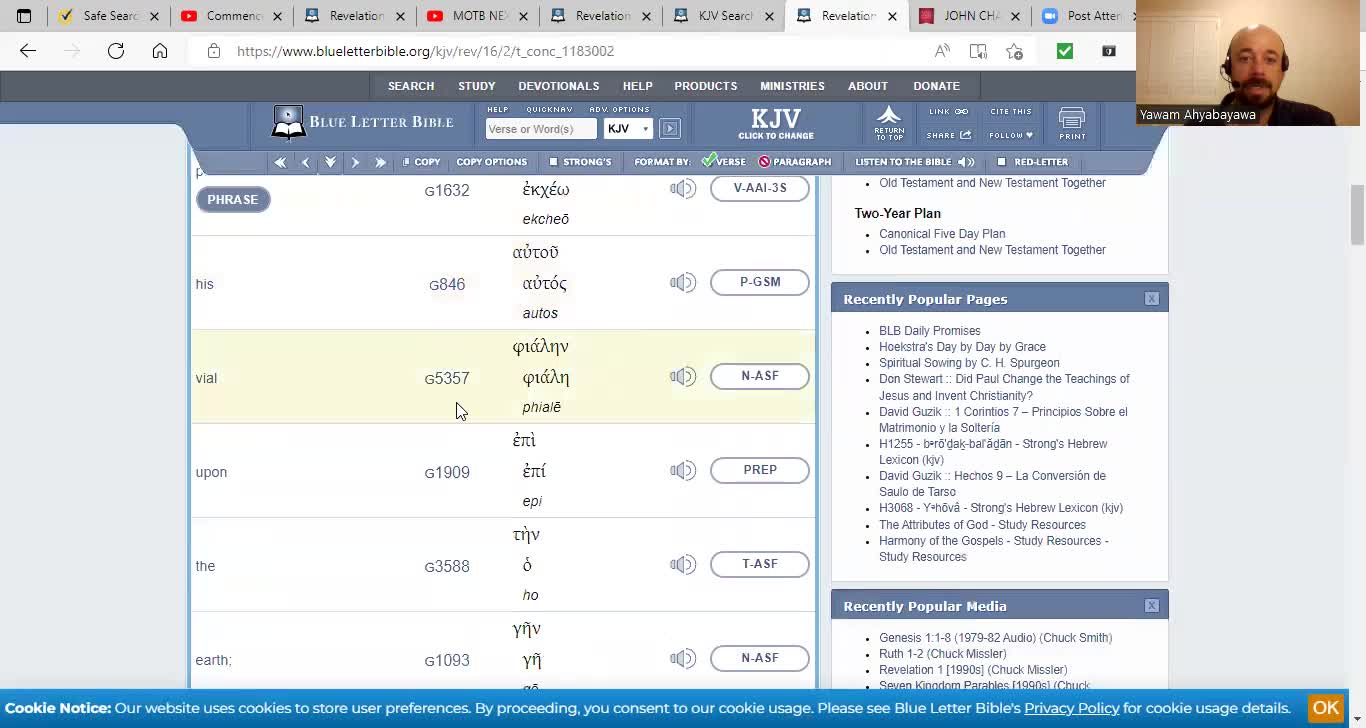Image resolution: width=1366 pixels, height=728 pixels.
Task: Open the Donate menu item
Action: [x=936, y=86]
